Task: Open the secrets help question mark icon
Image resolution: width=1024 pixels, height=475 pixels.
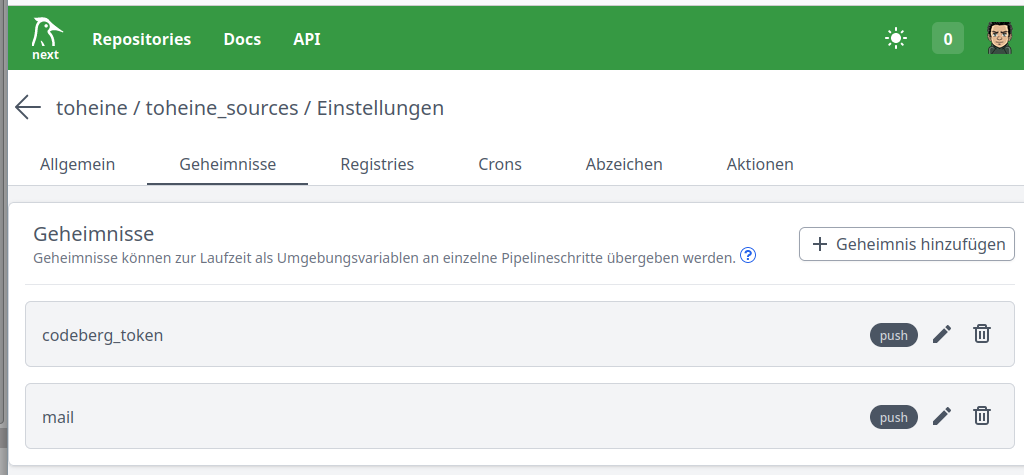Action: [x=747, y=256]
